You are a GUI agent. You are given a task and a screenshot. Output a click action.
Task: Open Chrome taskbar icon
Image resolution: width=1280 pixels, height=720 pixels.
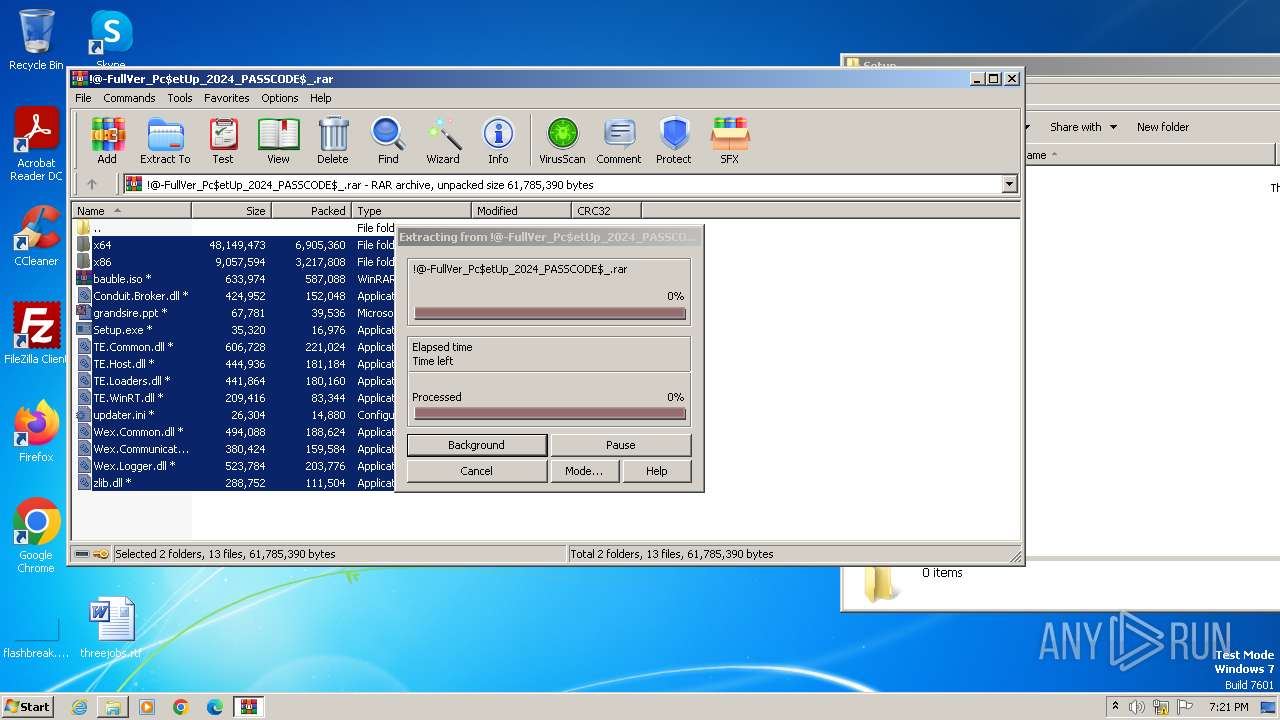click(181, 707)
